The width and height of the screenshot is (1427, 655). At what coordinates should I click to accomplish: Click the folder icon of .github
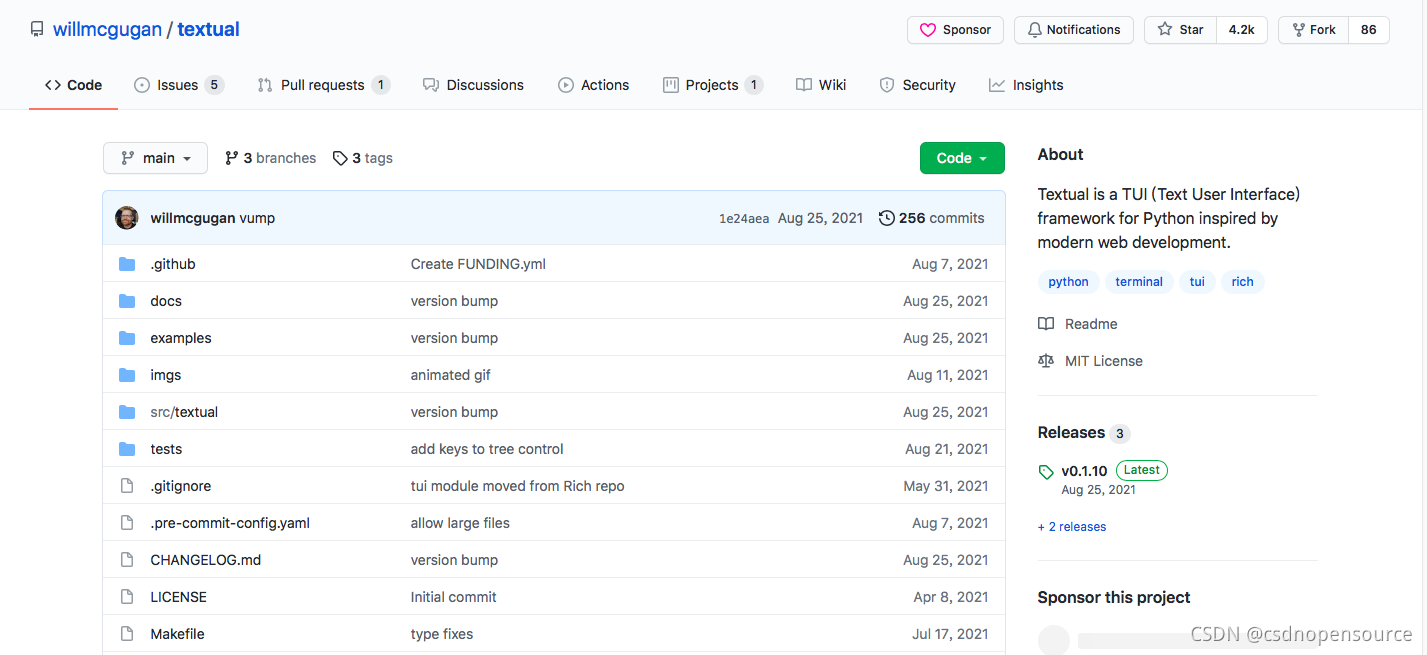pyautogui.click(x=127, y=264)
